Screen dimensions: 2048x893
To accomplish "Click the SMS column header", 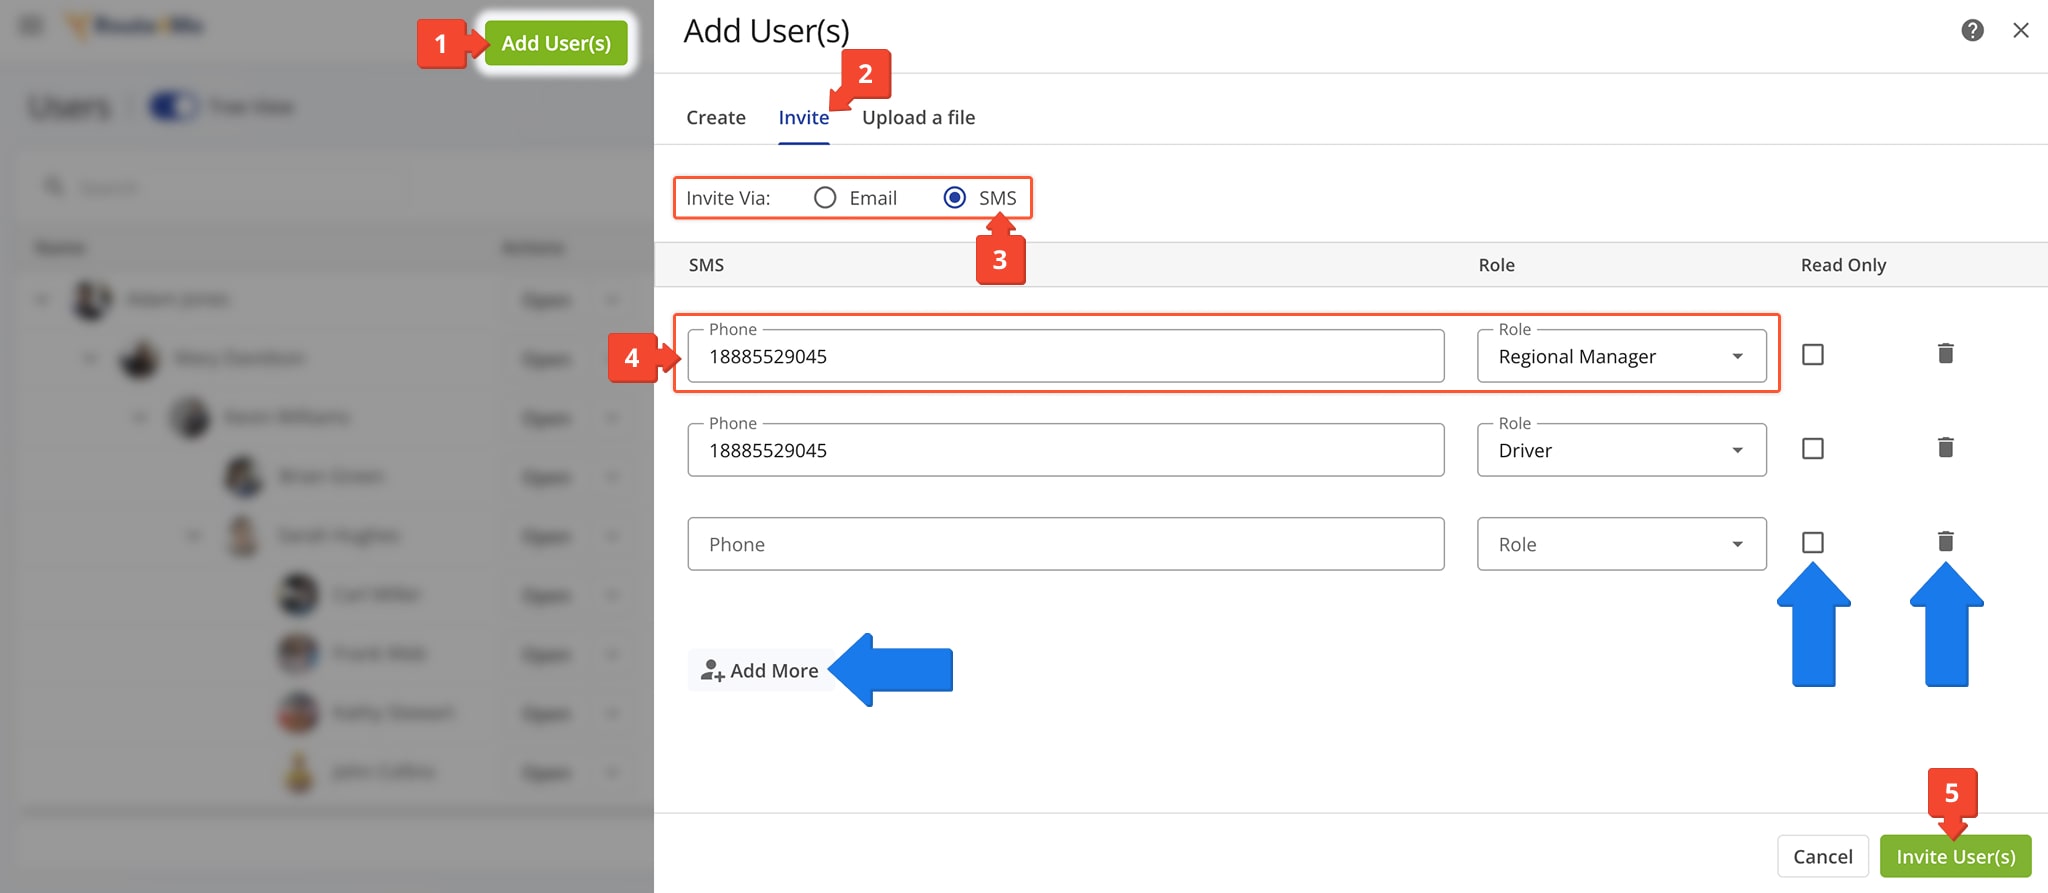I will (706, 265).
